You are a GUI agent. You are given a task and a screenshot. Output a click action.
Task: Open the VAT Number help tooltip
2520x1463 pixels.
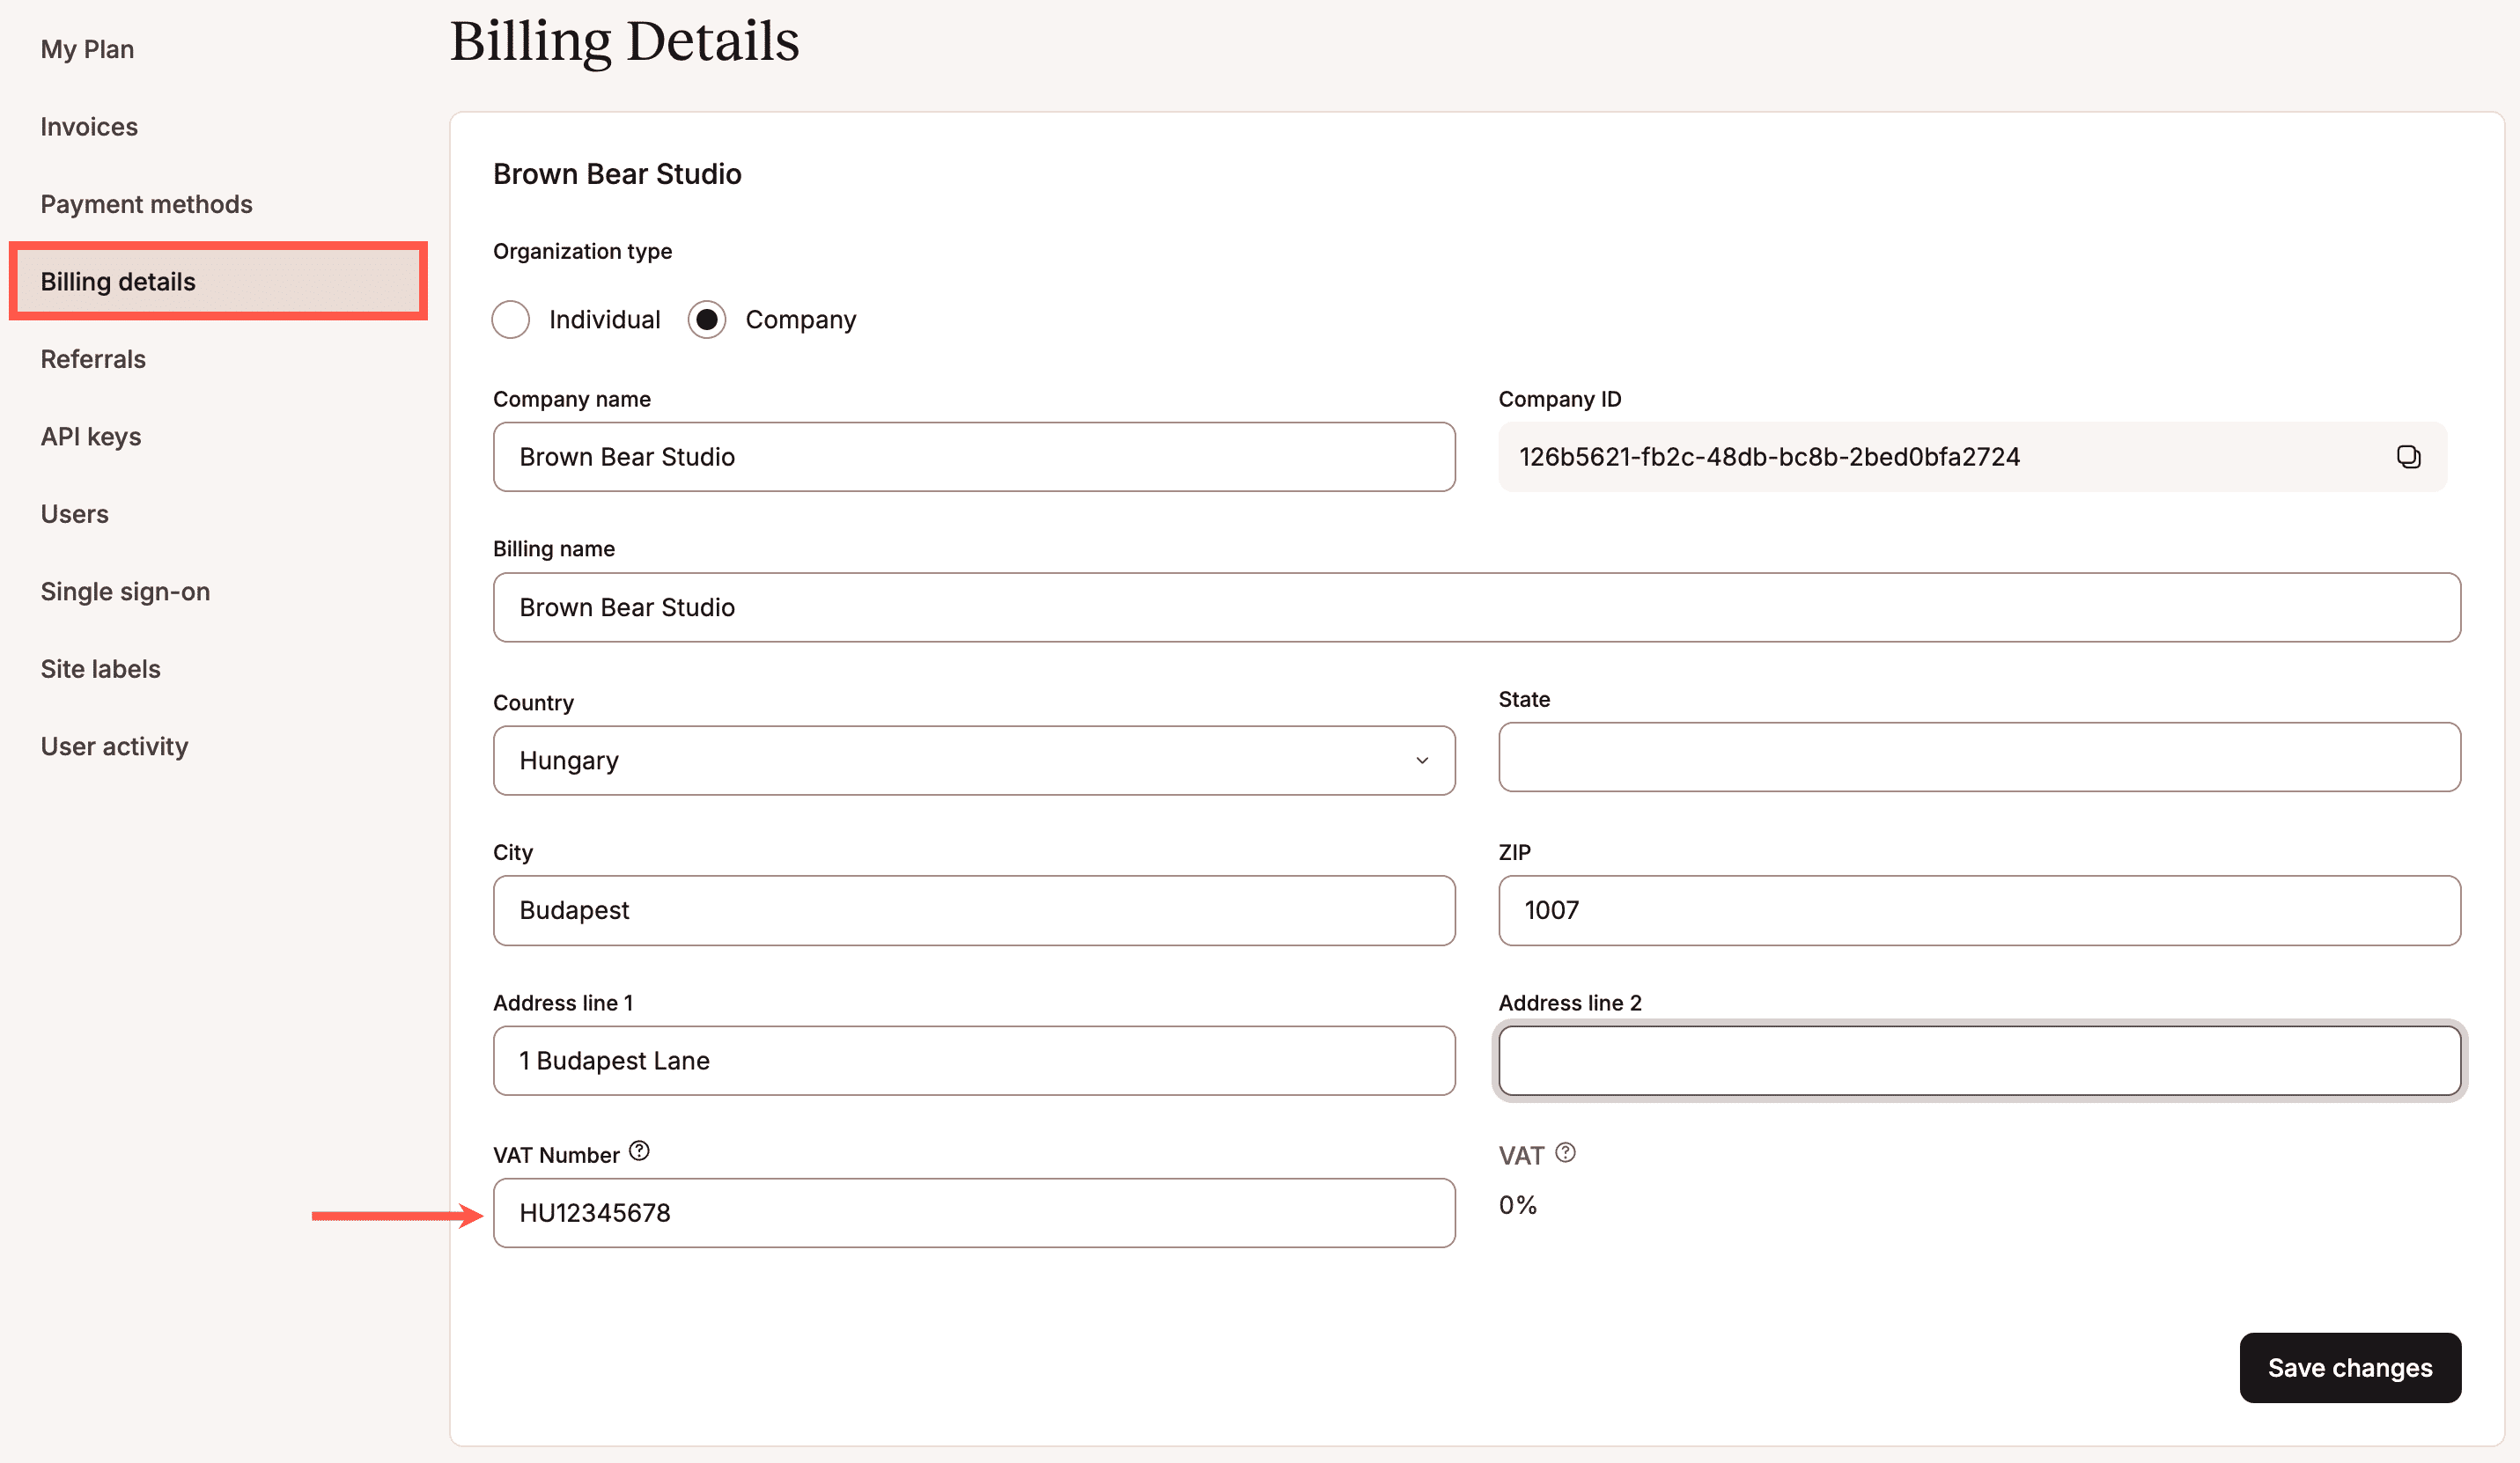tap(639, 1151)
